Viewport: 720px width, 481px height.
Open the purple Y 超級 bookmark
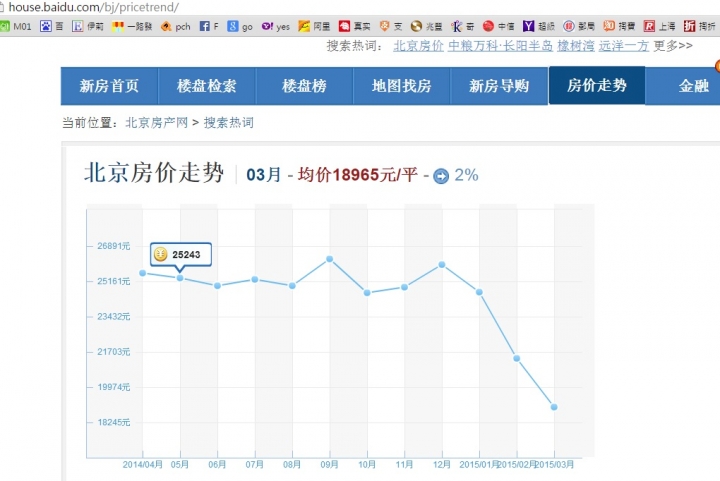tap(539, 26)
